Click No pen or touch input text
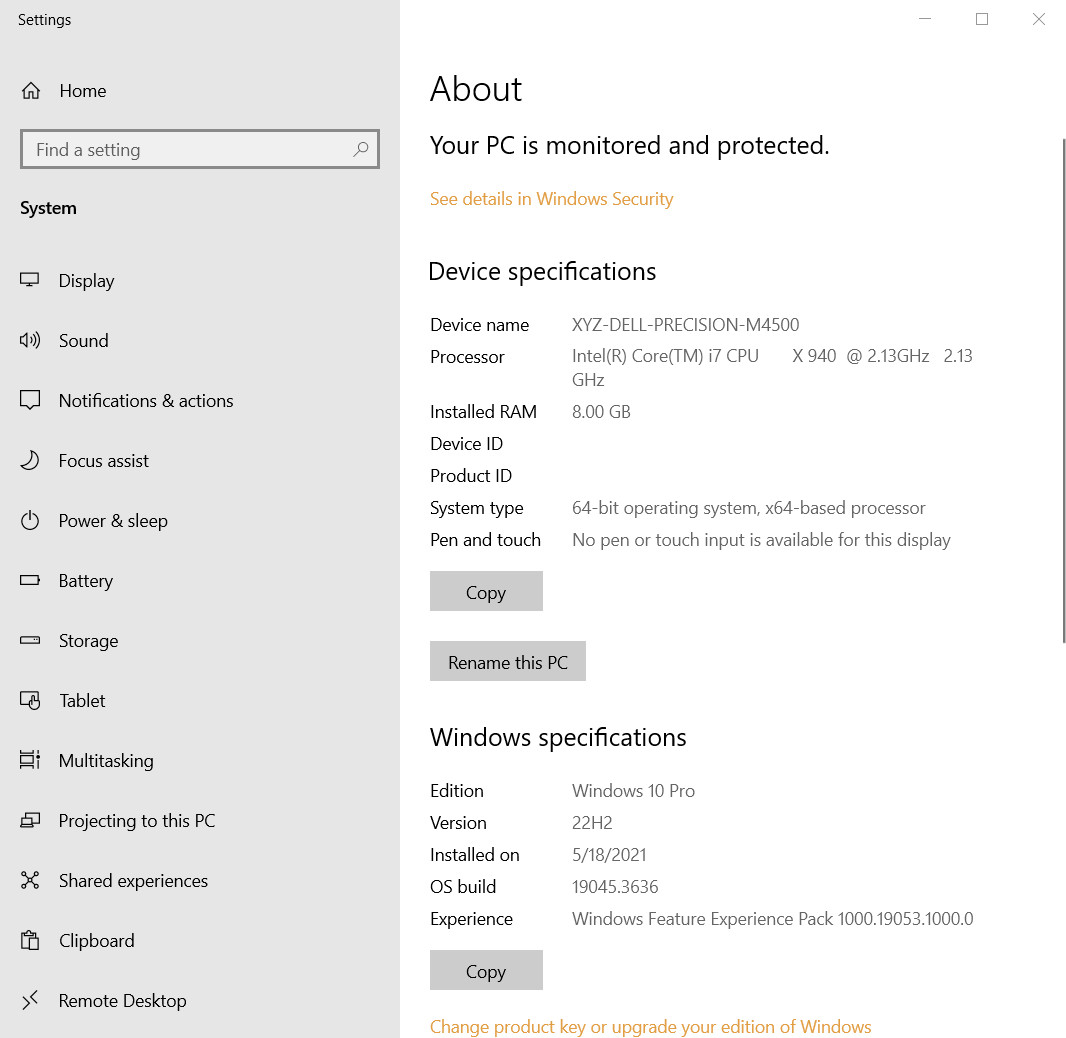1066x1038 pixels. 761,540
